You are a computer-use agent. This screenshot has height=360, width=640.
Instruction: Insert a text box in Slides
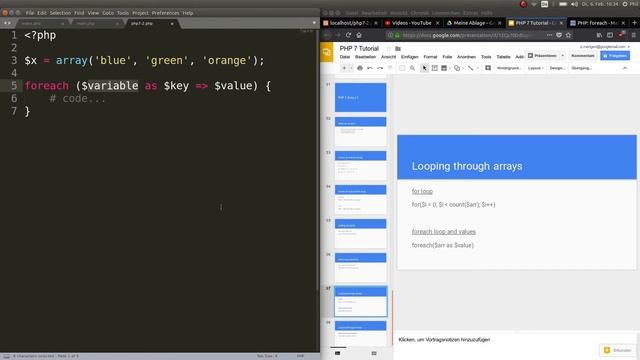(435, 68)
